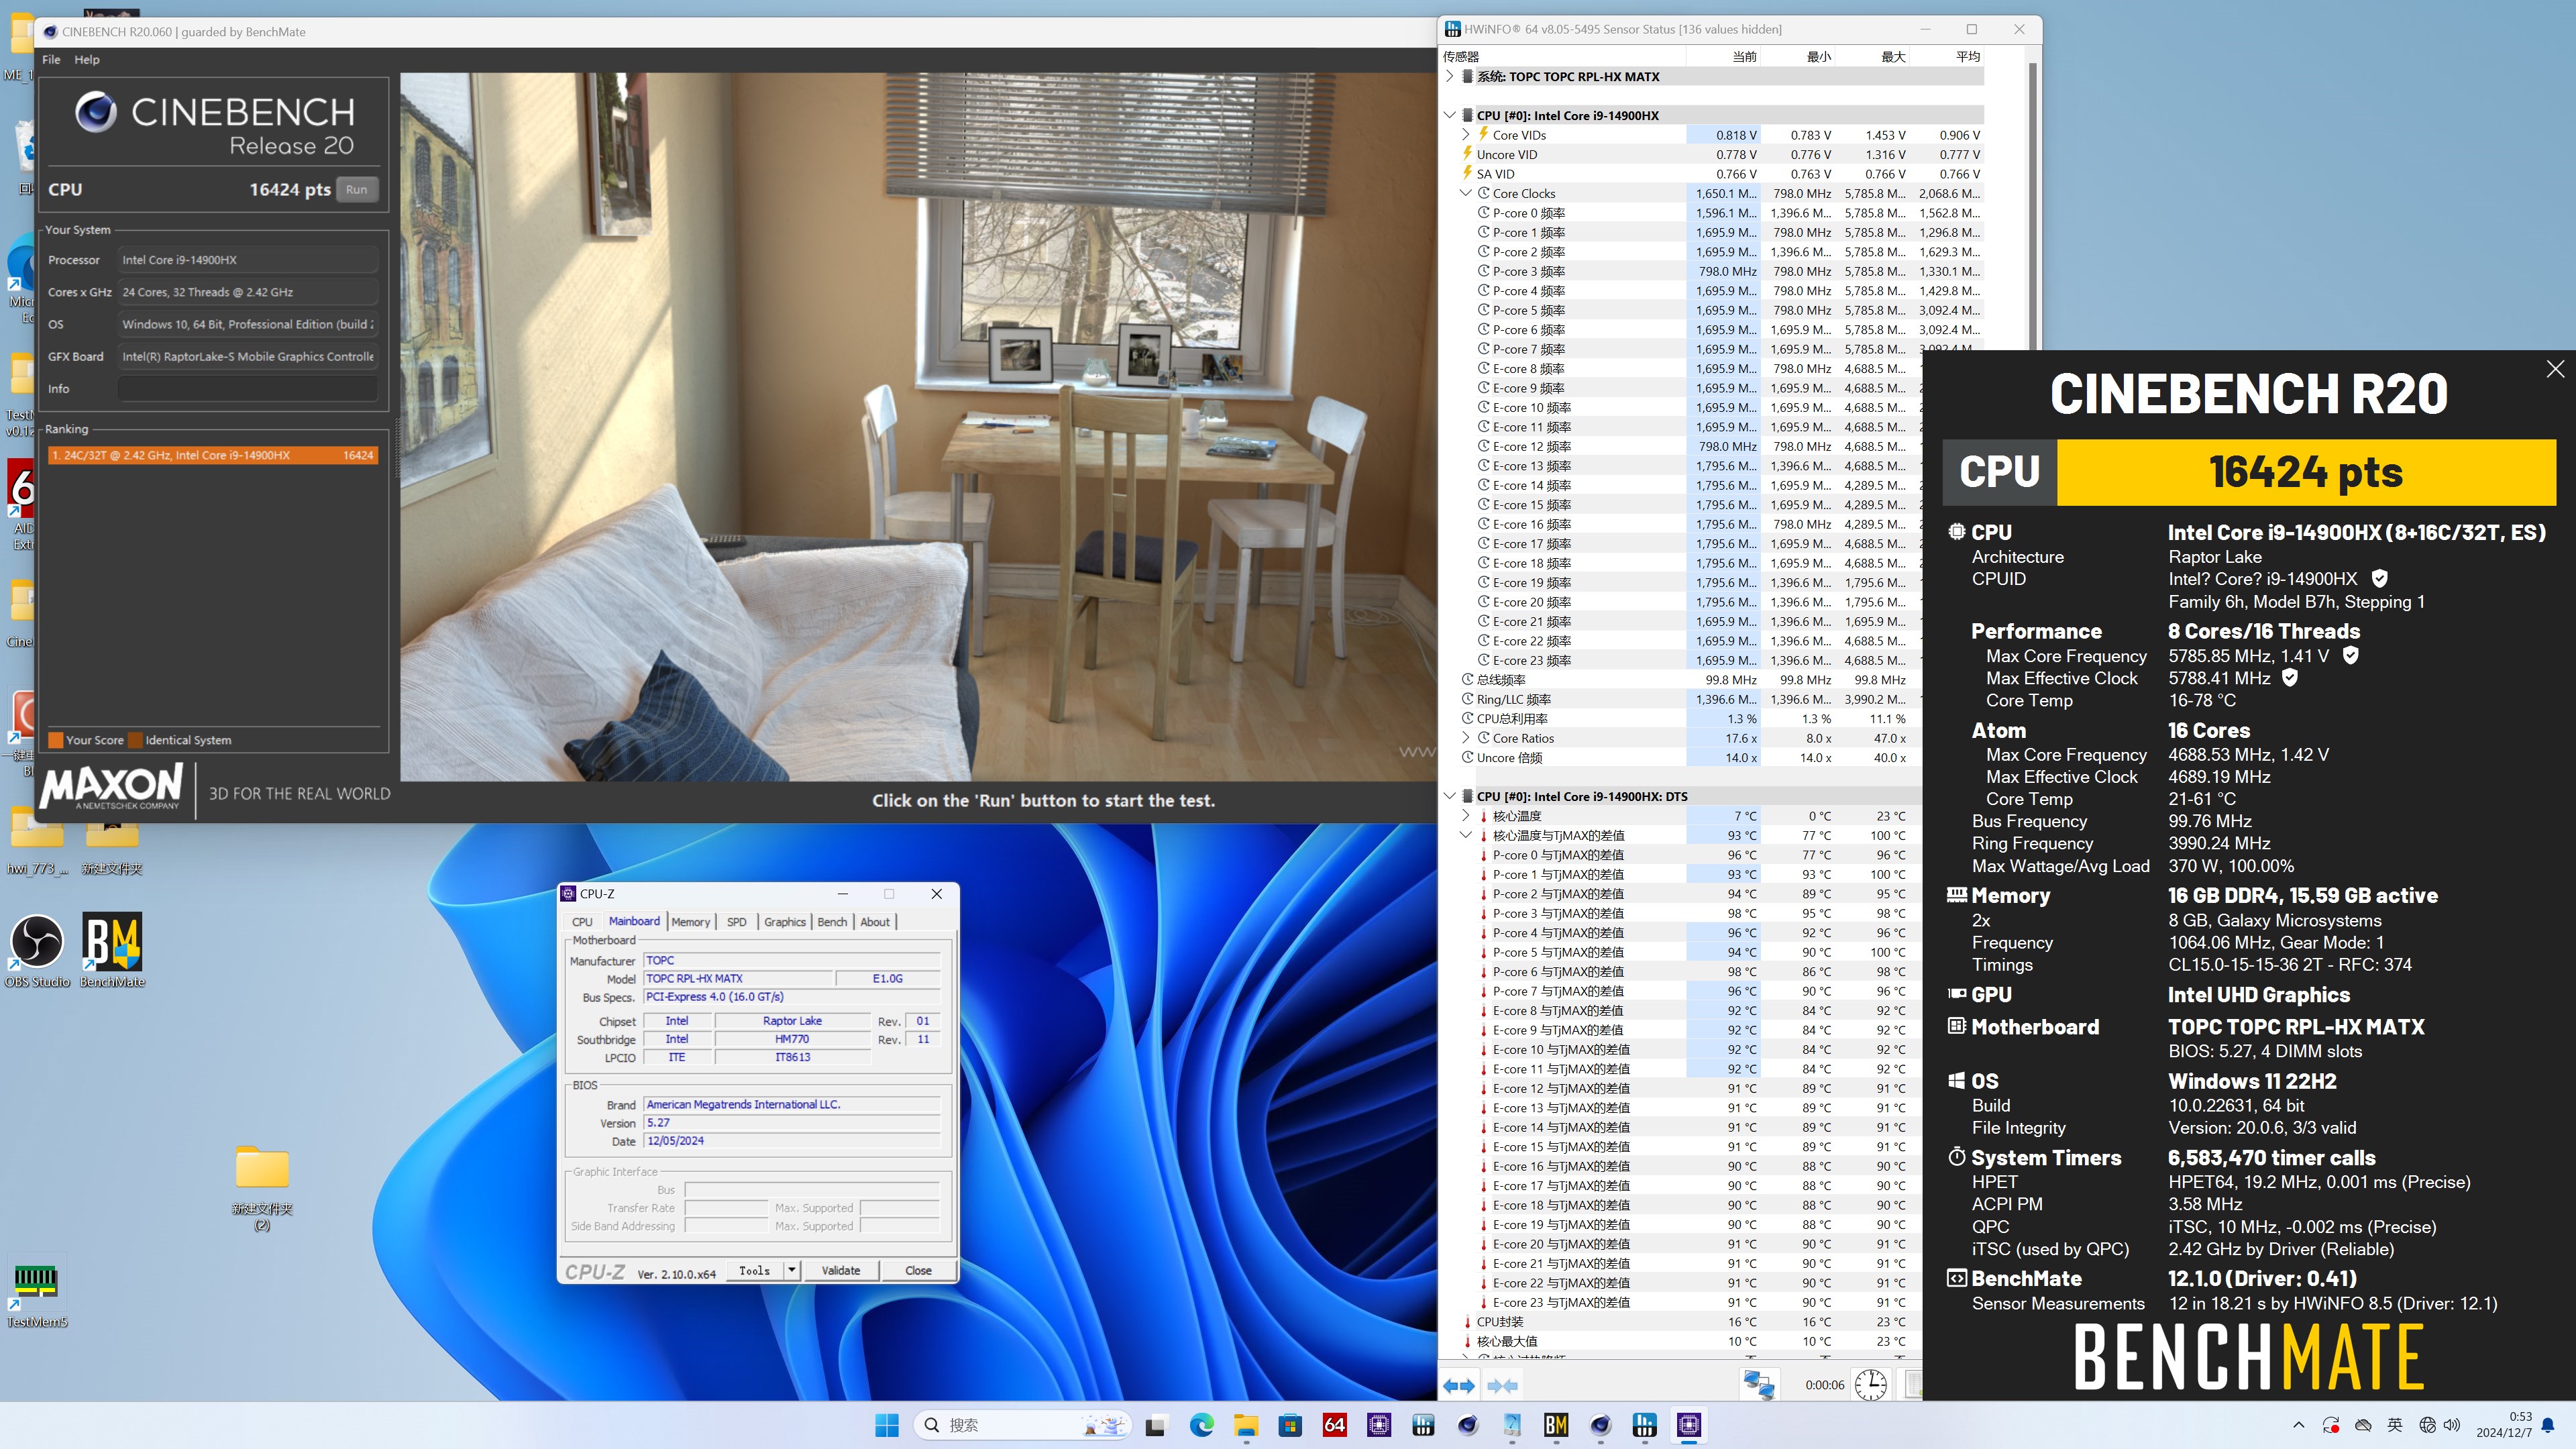Click the collapse-columns arrows icon in HWiNFO

pos(1502,1386)
